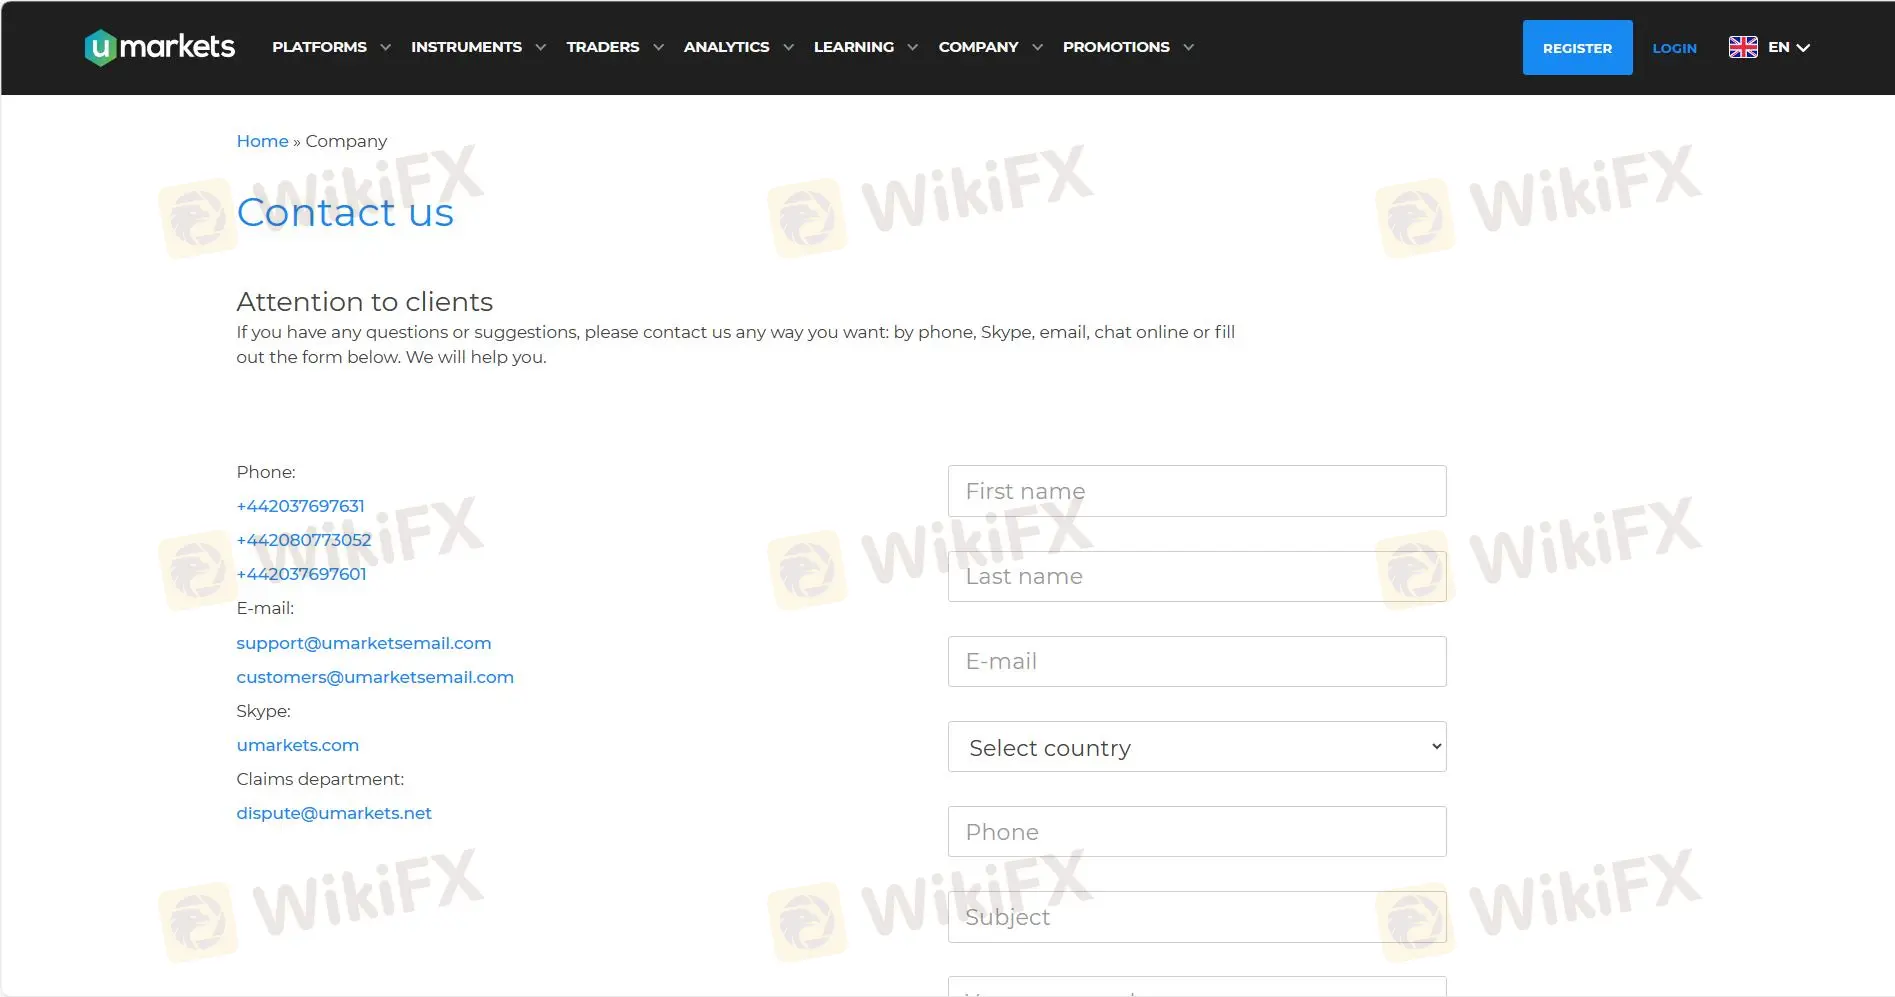
Task: Email support@umarketsemail.com
Action: click(x=364, y=643)
